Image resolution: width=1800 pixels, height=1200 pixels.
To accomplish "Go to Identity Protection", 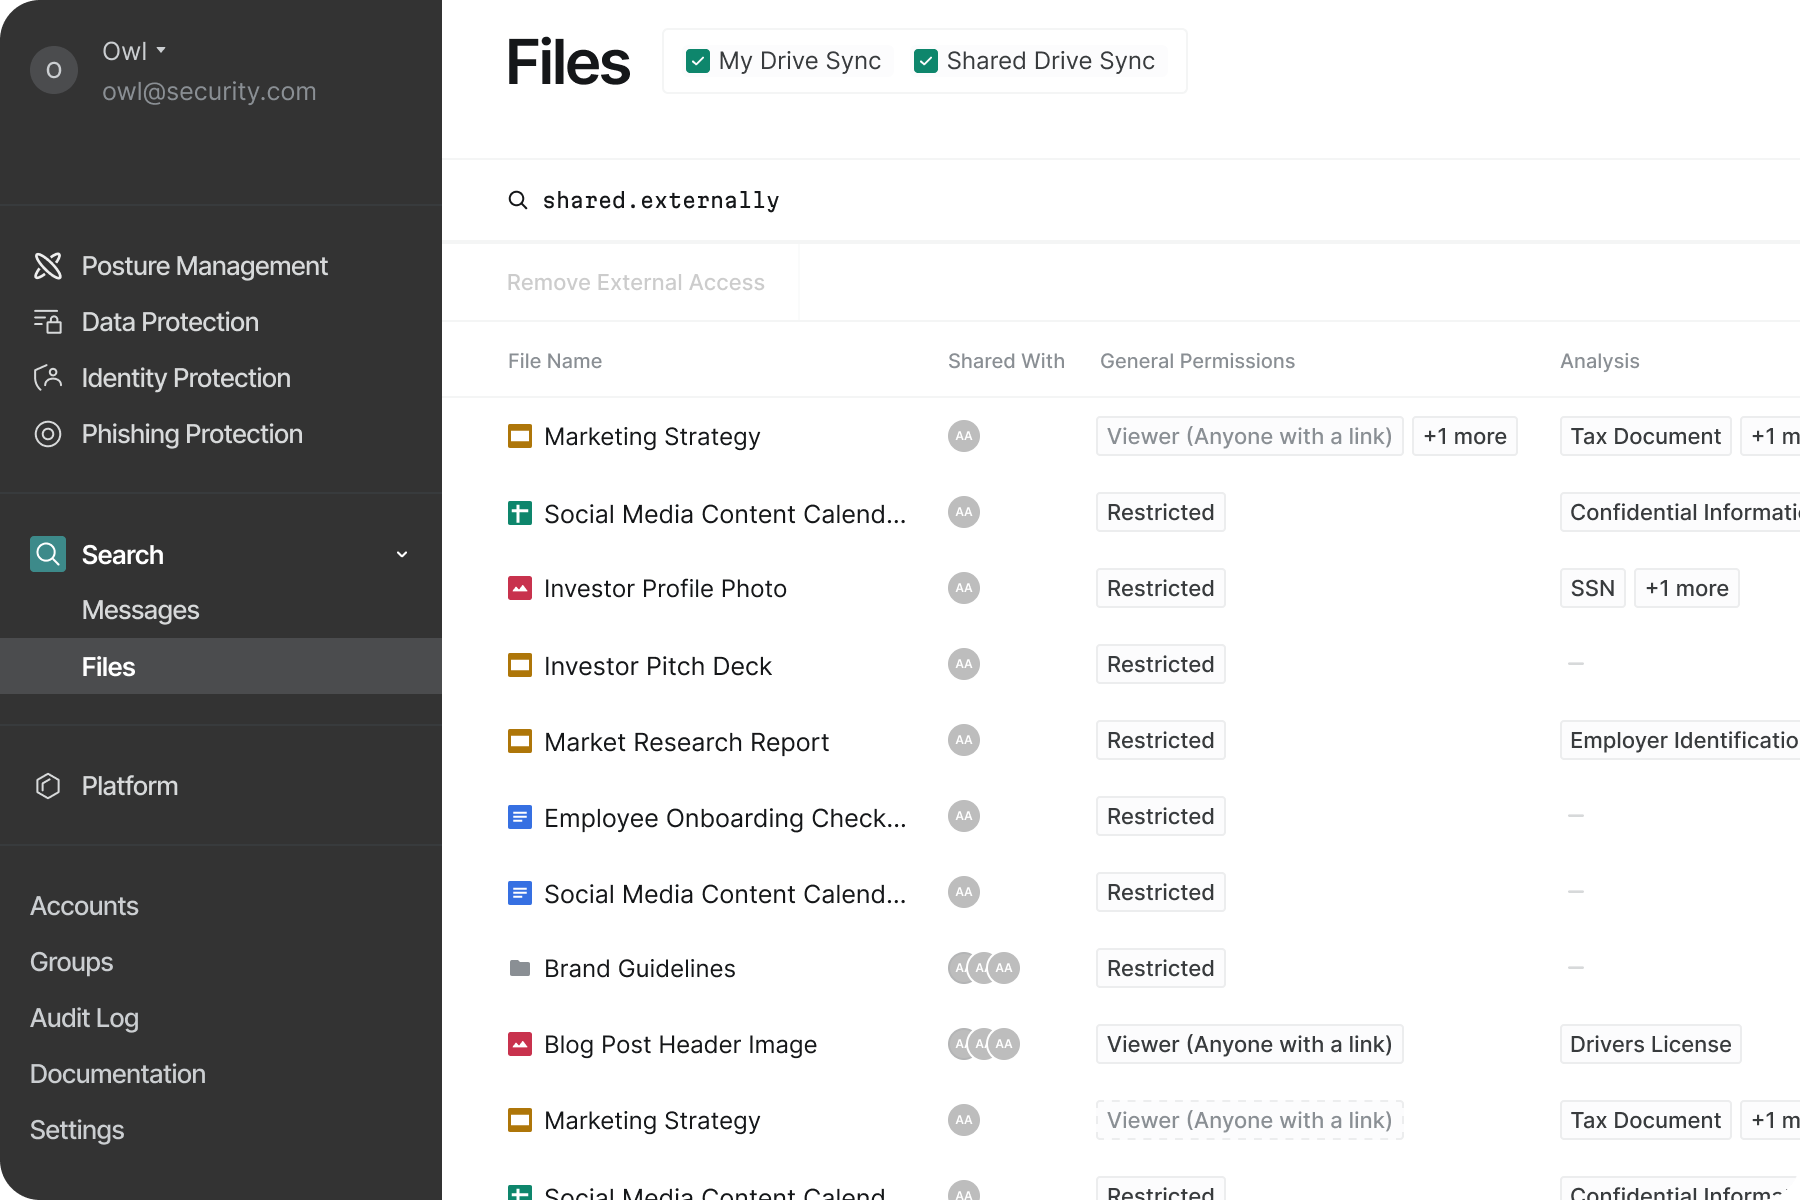I will (186, 378).
